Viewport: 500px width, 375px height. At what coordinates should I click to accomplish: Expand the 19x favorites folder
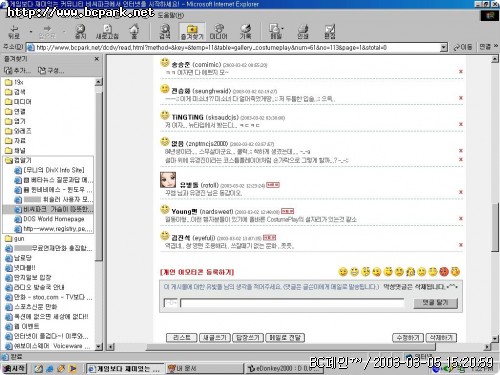pyautogui.click(x=14, y=82)
